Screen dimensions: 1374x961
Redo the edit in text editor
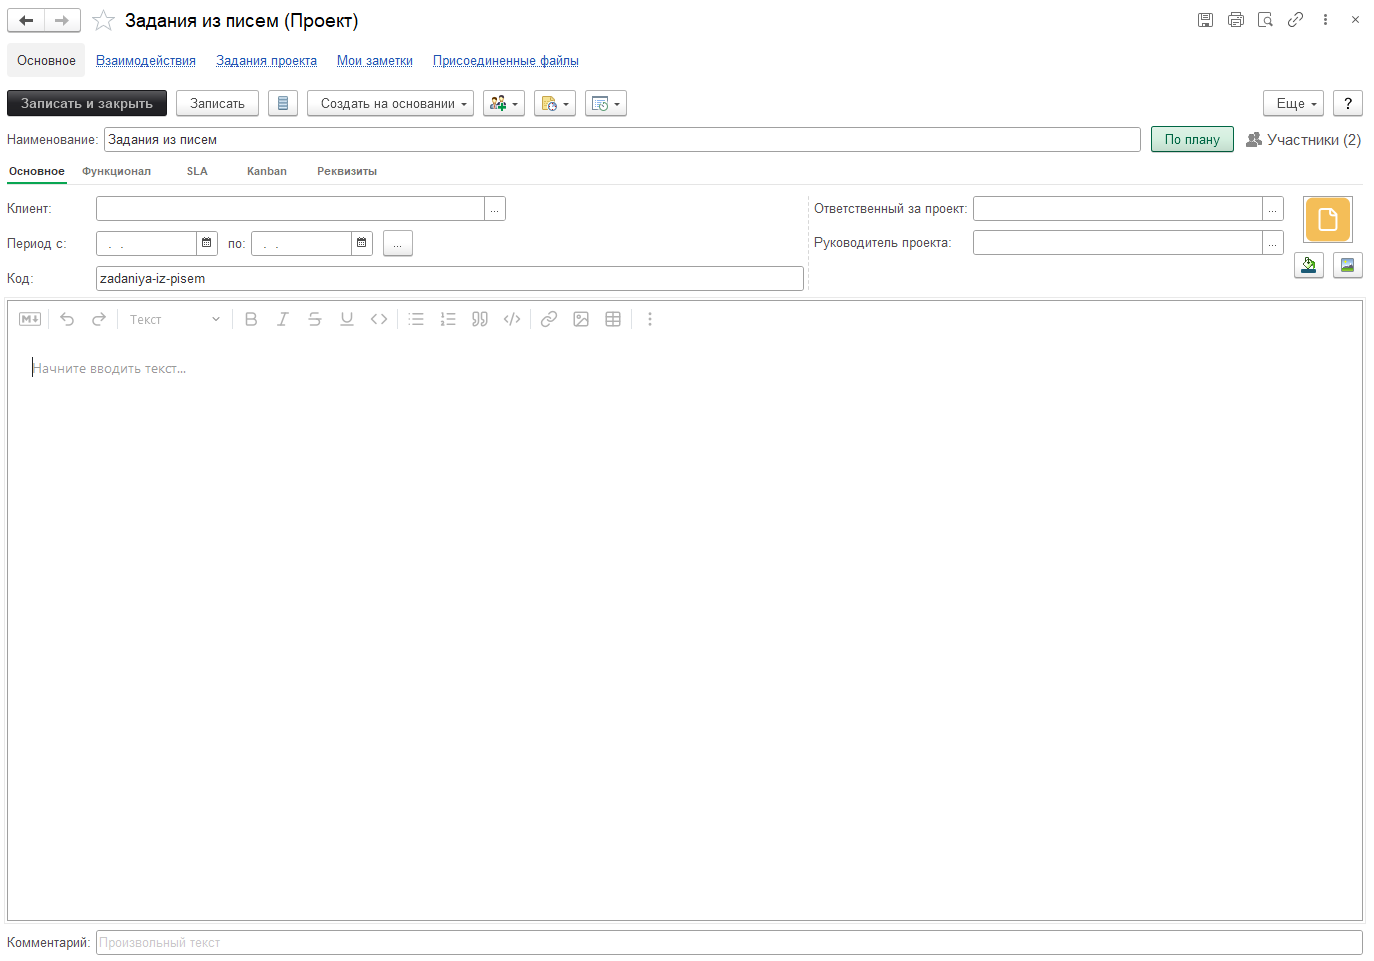pyautogui.click(x=99, y=319)
